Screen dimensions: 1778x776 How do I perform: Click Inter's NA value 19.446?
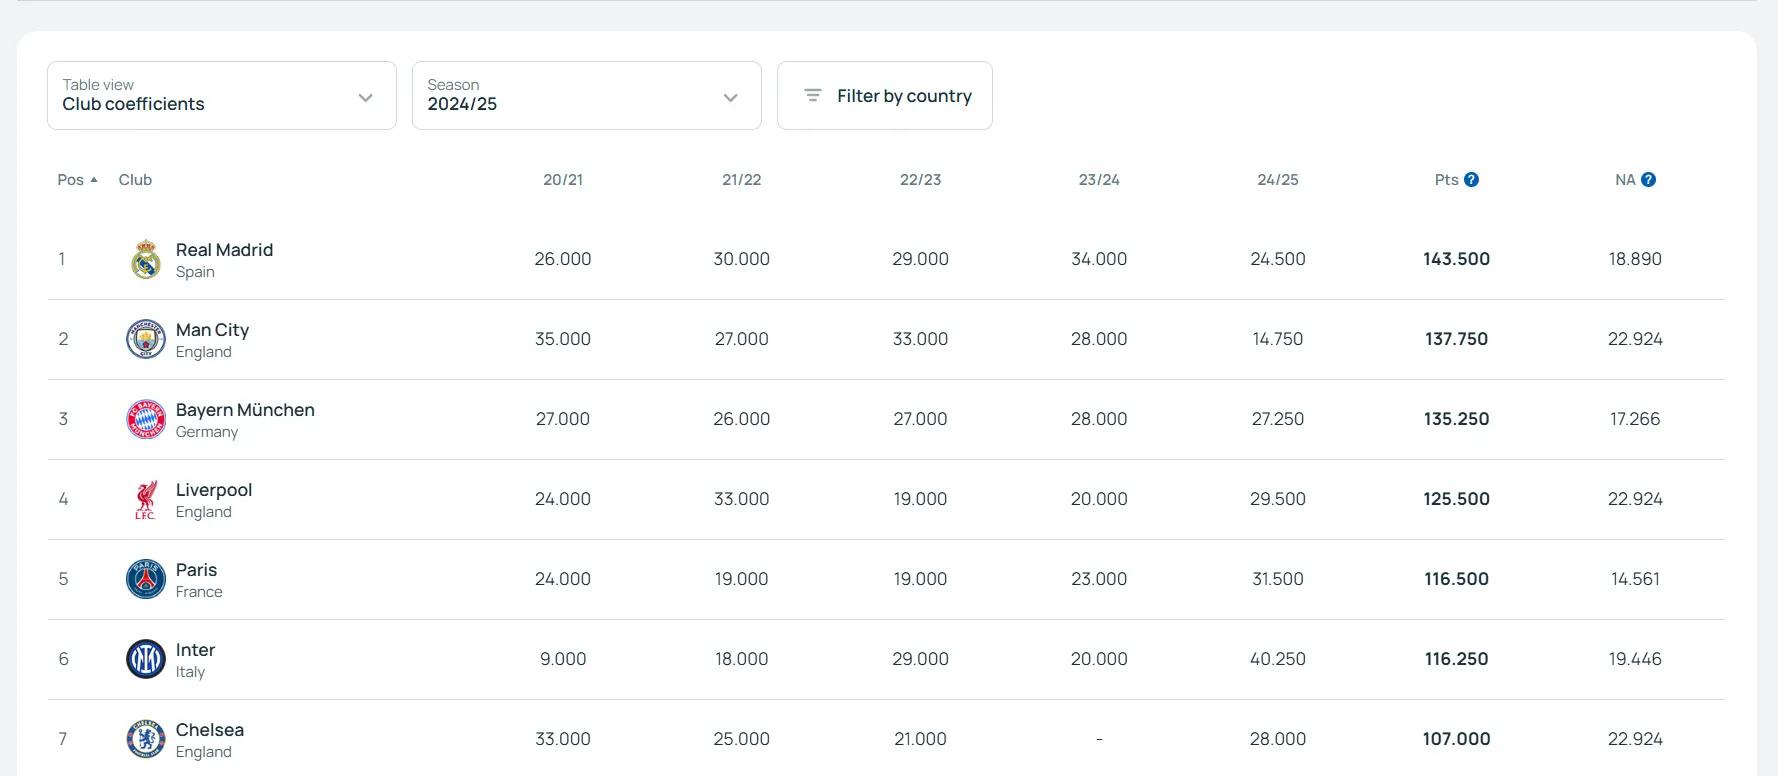1635,659
